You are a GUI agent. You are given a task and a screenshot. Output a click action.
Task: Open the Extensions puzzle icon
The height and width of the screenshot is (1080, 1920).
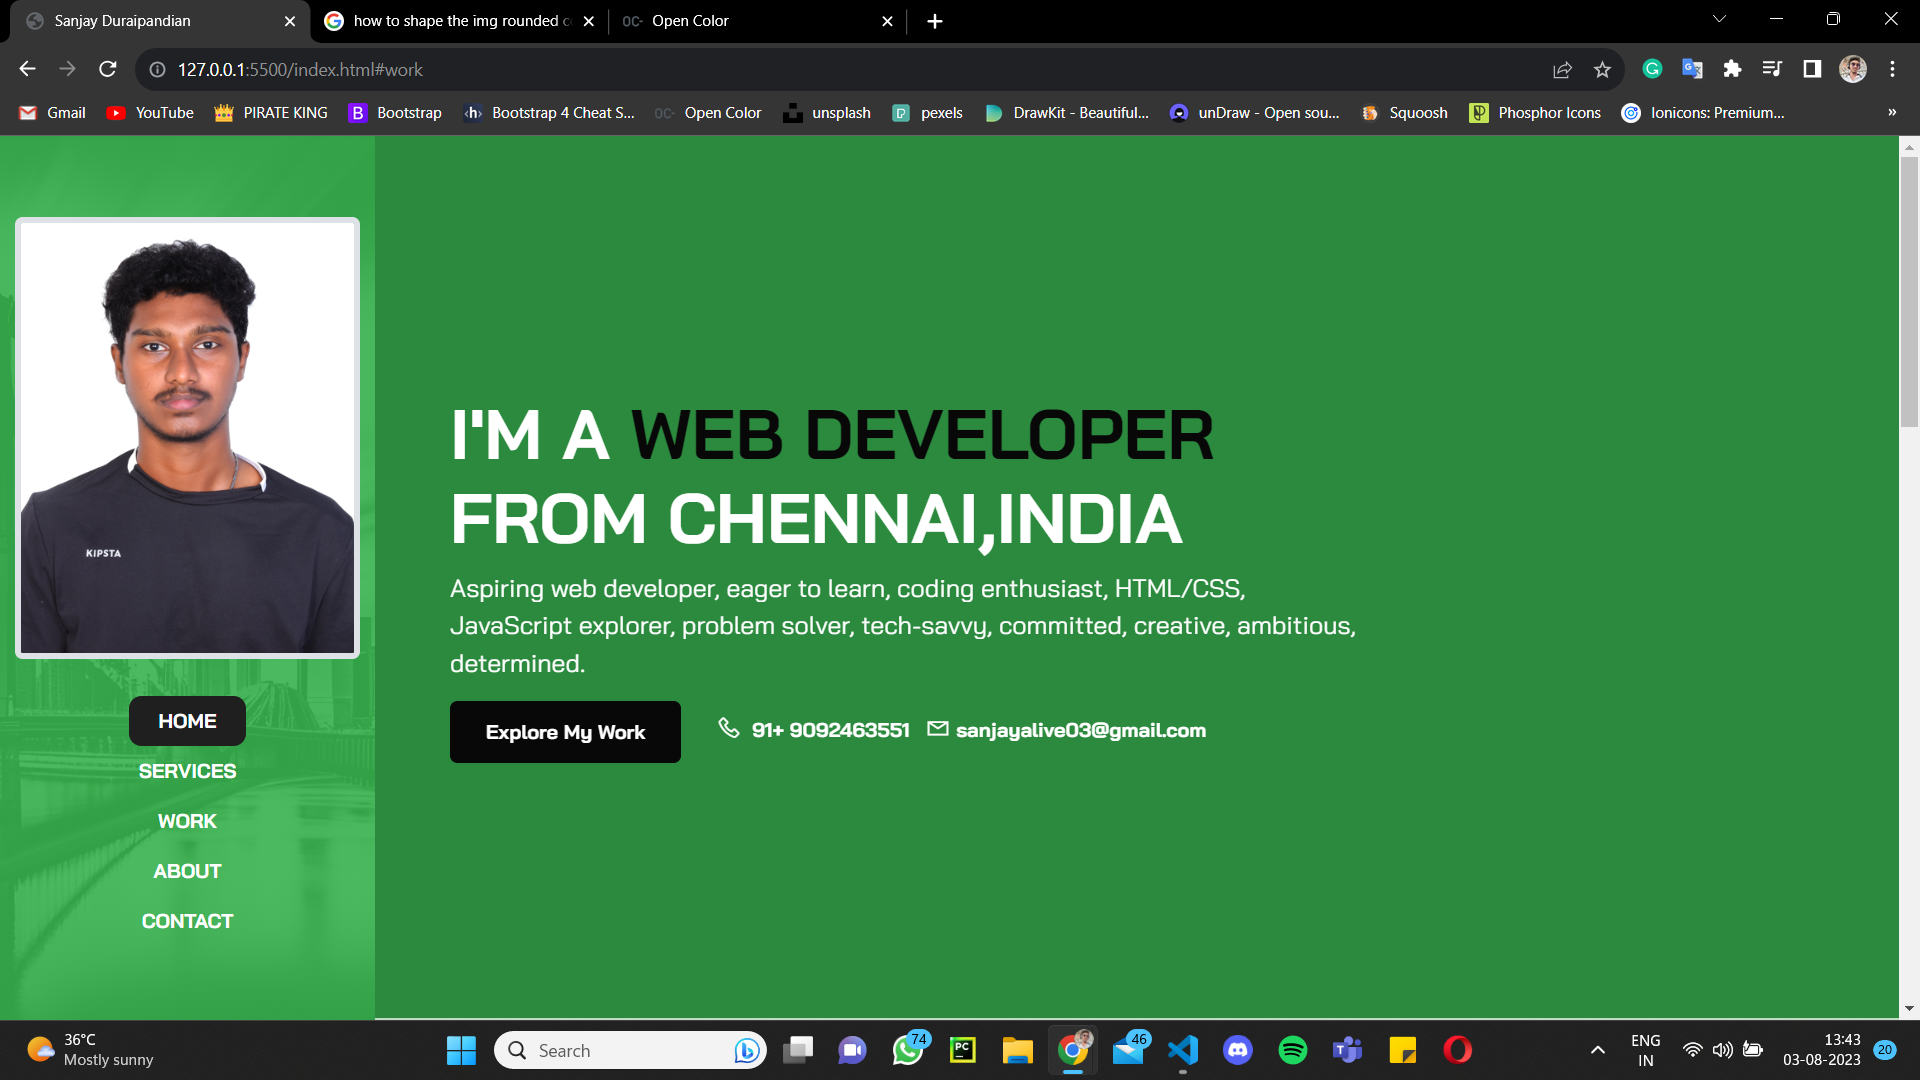click(1732, 69)
